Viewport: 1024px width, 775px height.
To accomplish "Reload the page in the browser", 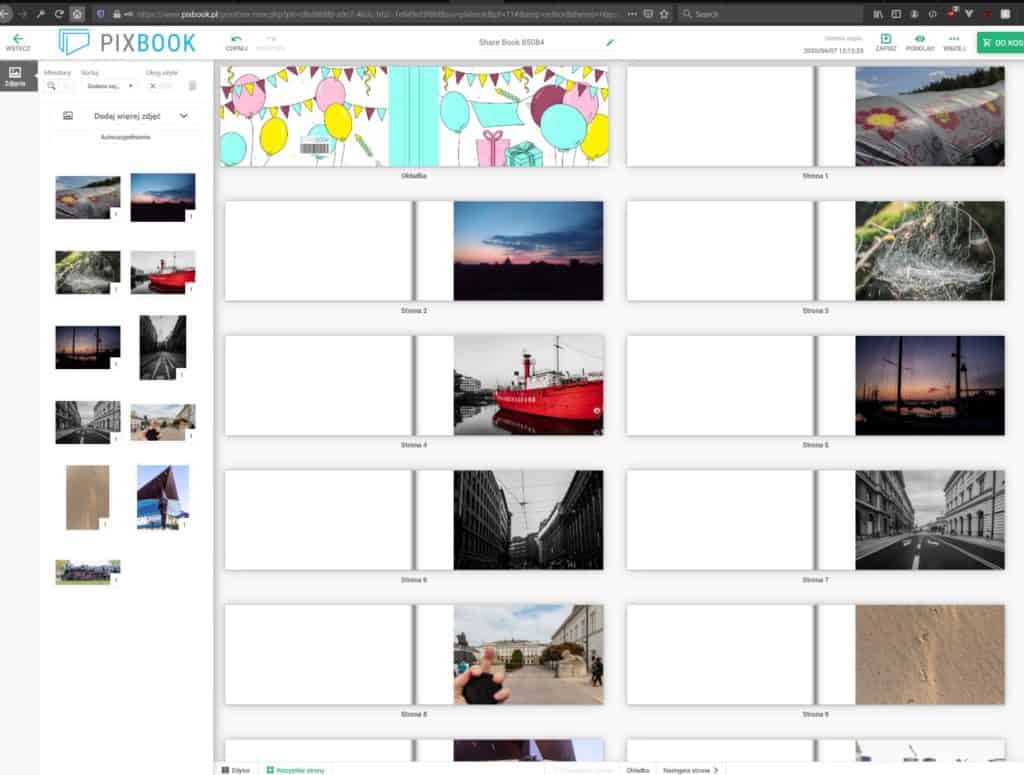I will point(59,14).
